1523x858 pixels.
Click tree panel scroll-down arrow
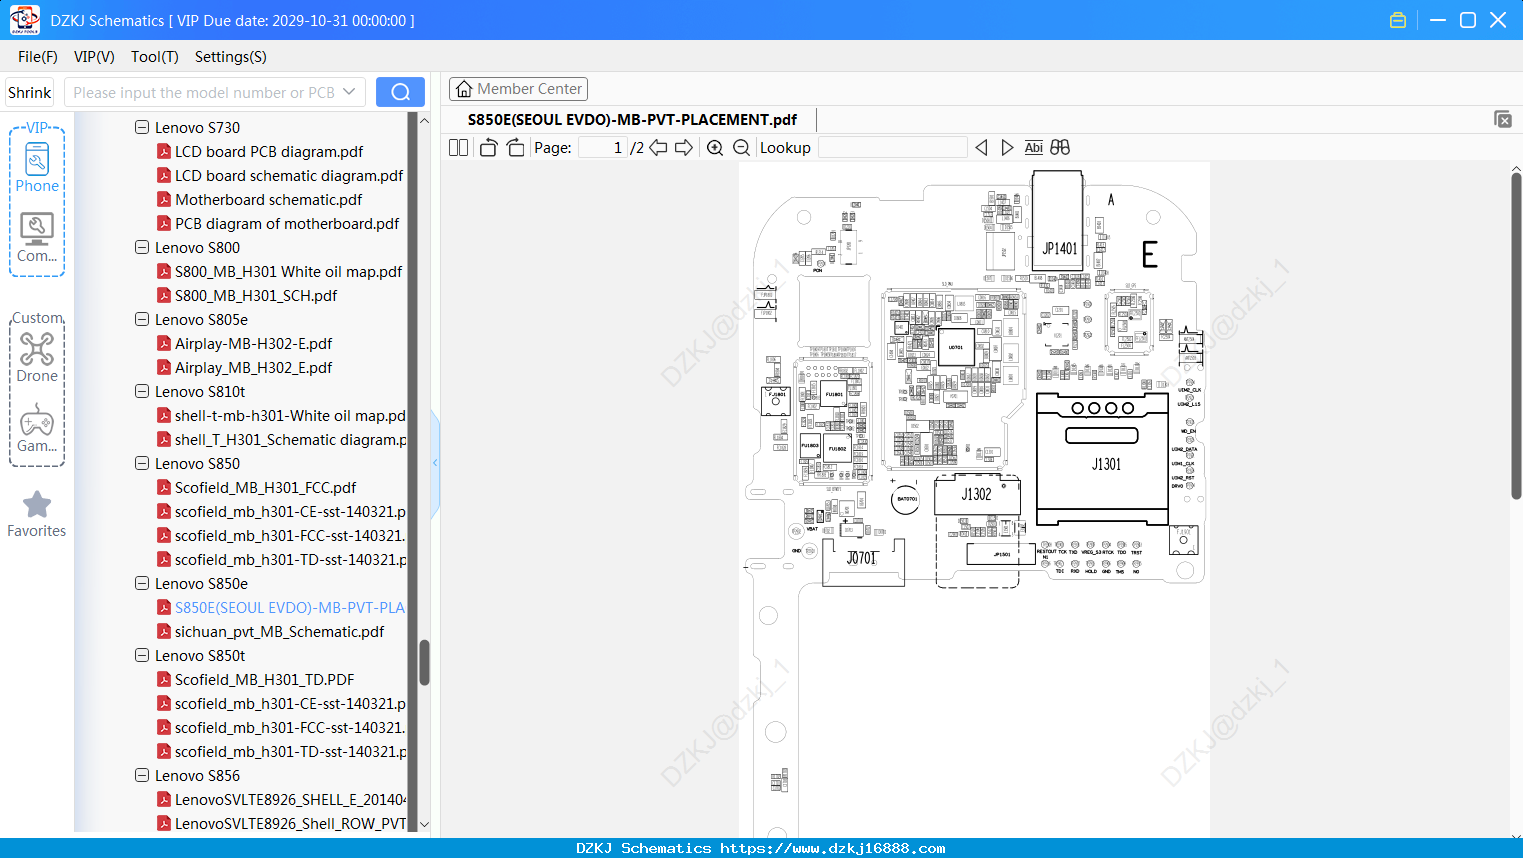(x=424, y=825)
